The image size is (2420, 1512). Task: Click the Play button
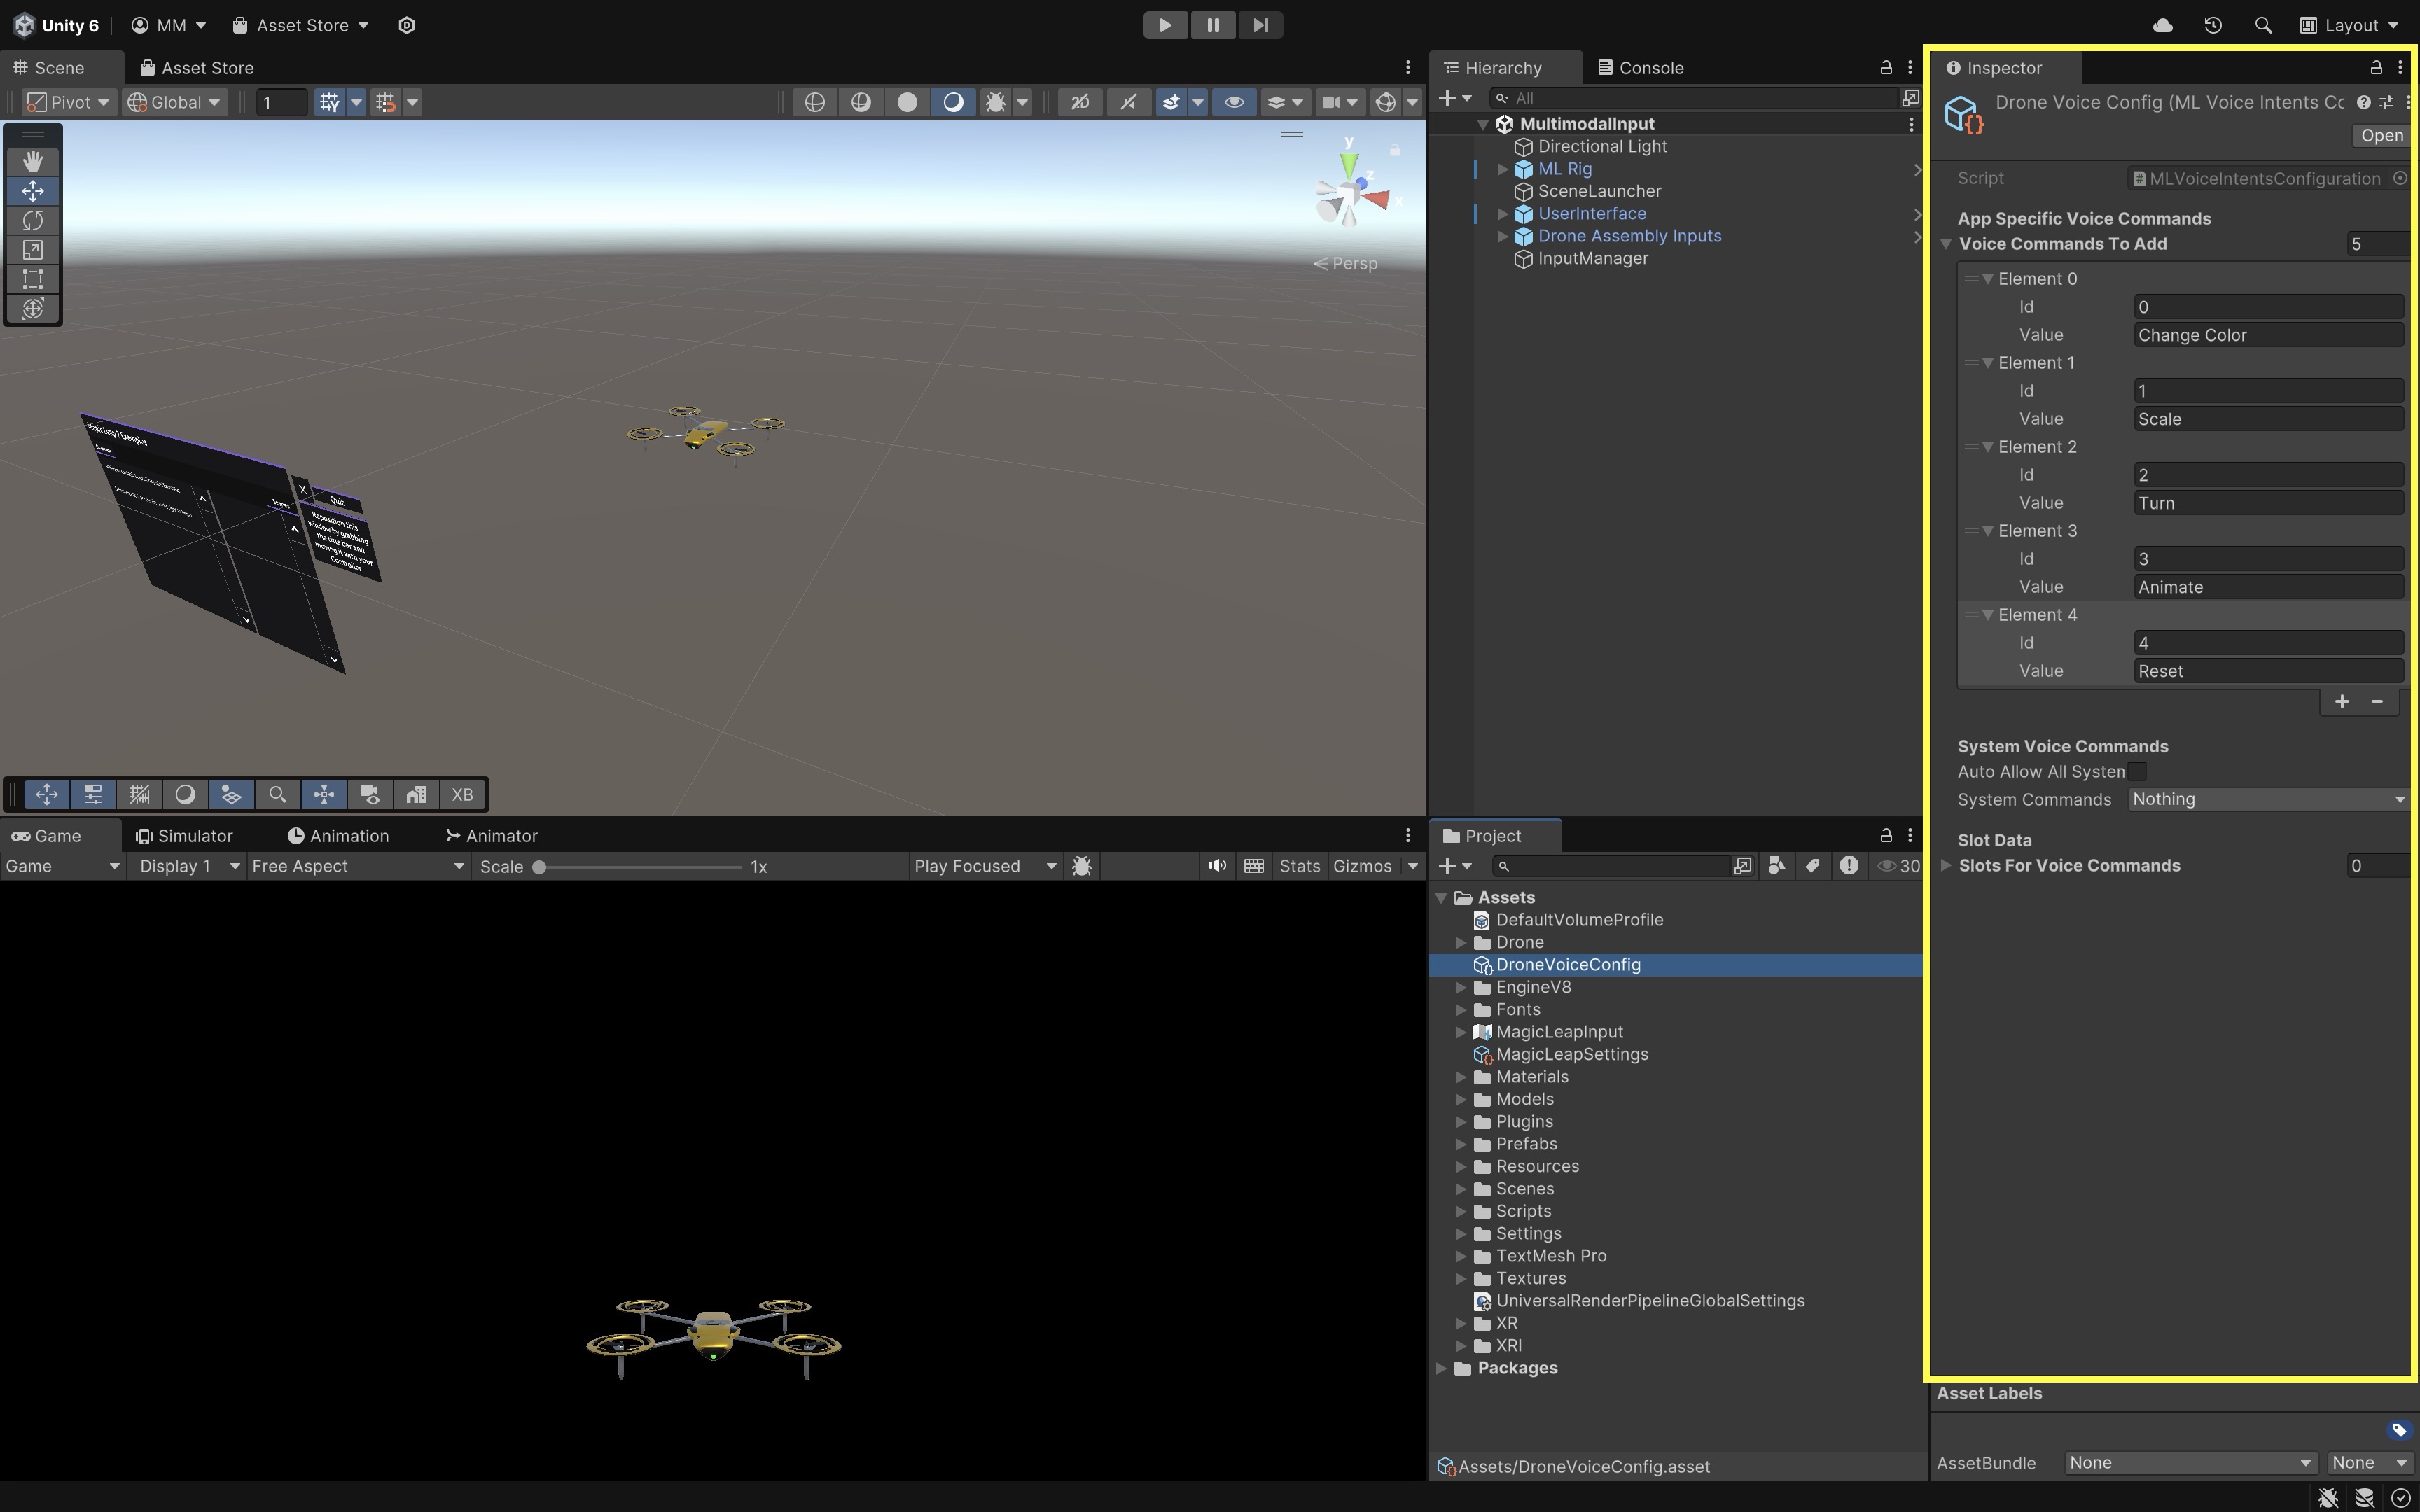[1165, 25]
